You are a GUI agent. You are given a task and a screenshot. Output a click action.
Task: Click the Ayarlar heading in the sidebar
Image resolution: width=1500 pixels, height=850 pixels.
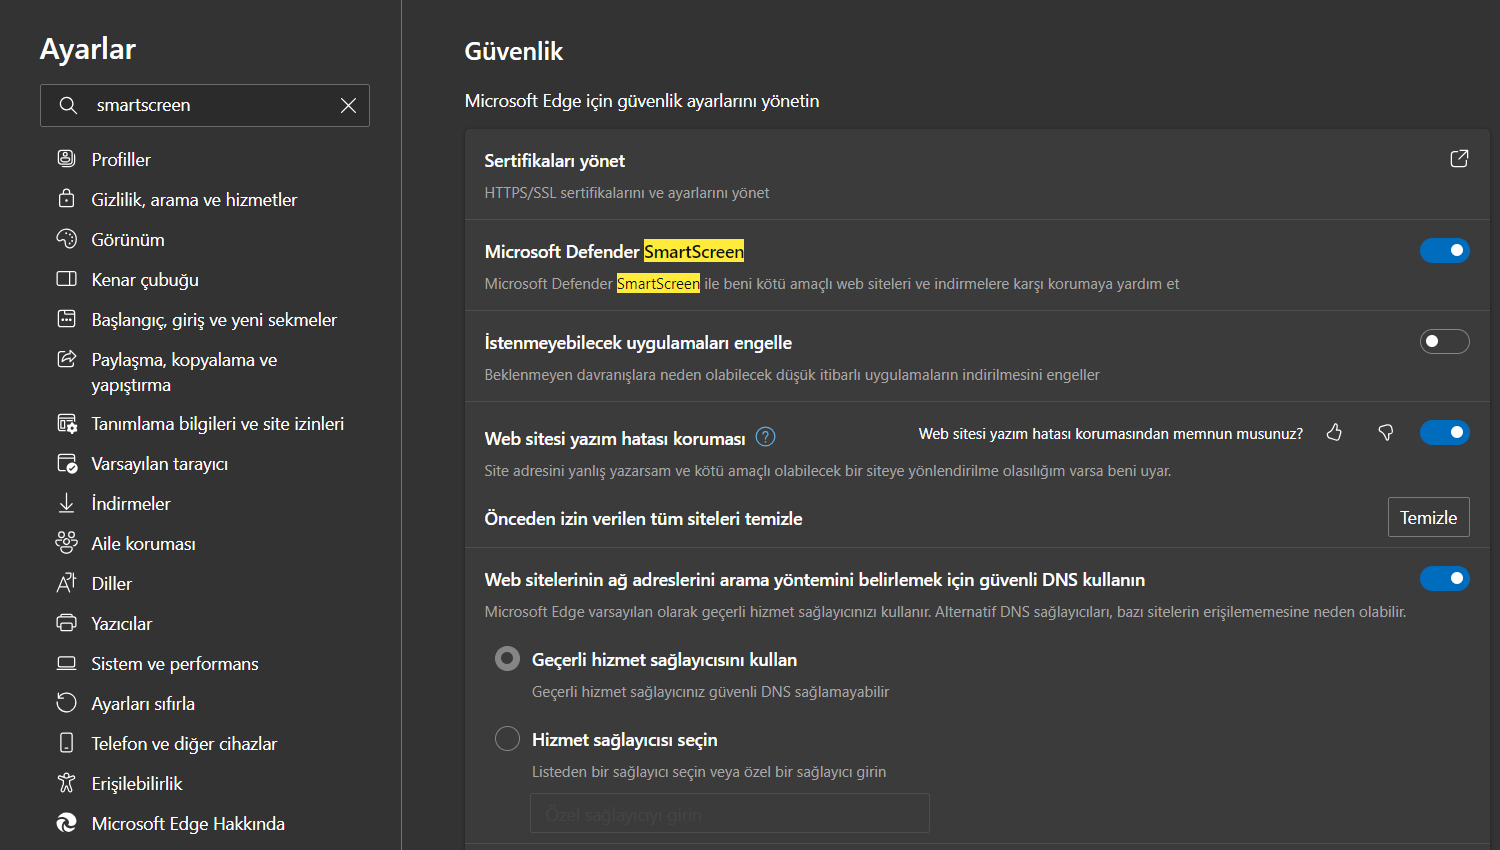[88, 49]
